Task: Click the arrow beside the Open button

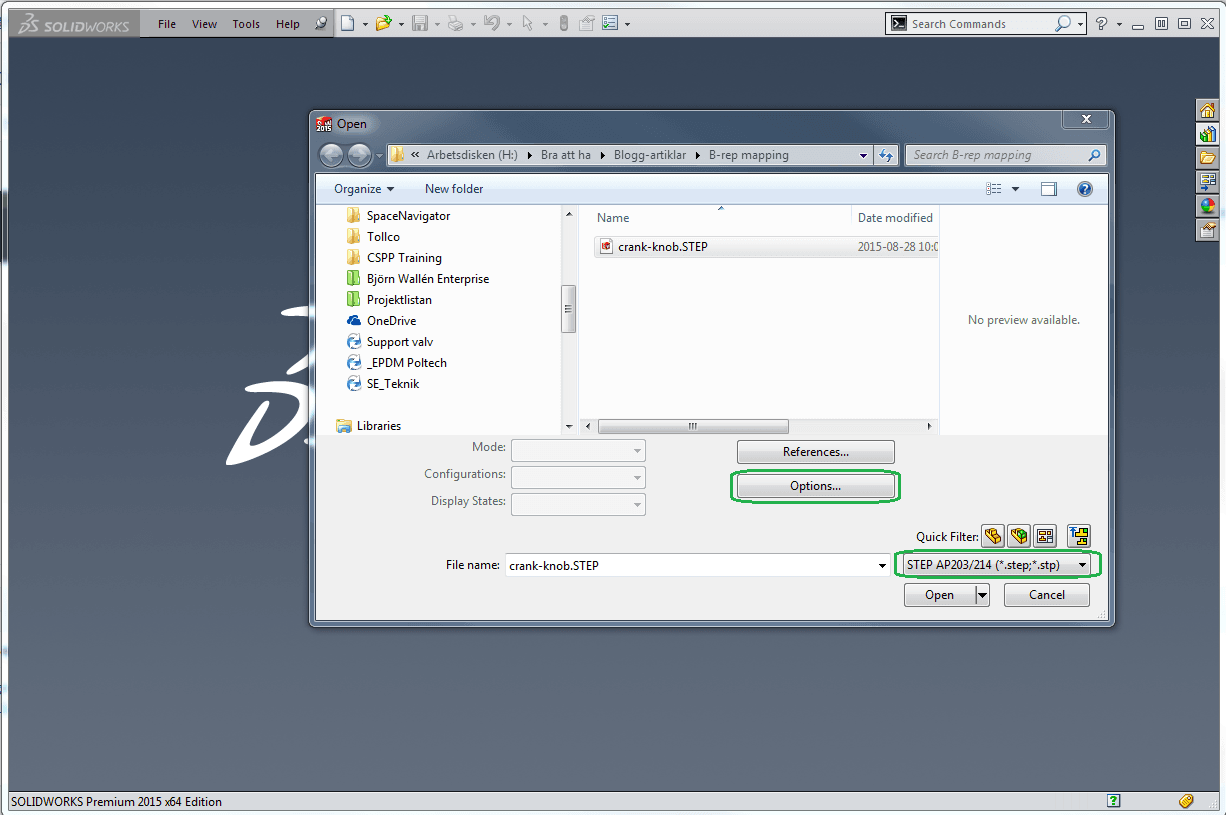Action: [982, 595]
